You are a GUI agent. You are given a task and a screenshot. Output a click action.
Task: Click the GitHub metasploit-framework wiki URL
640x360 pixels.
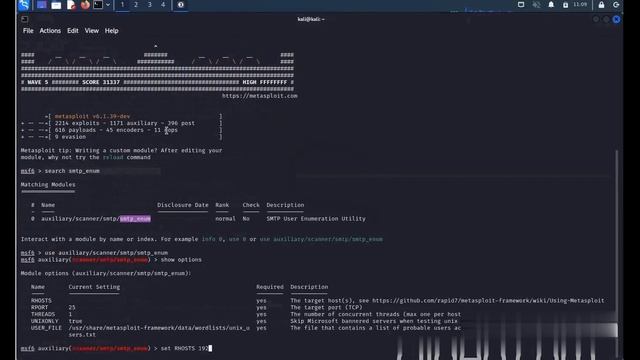(x=488, y=301)
